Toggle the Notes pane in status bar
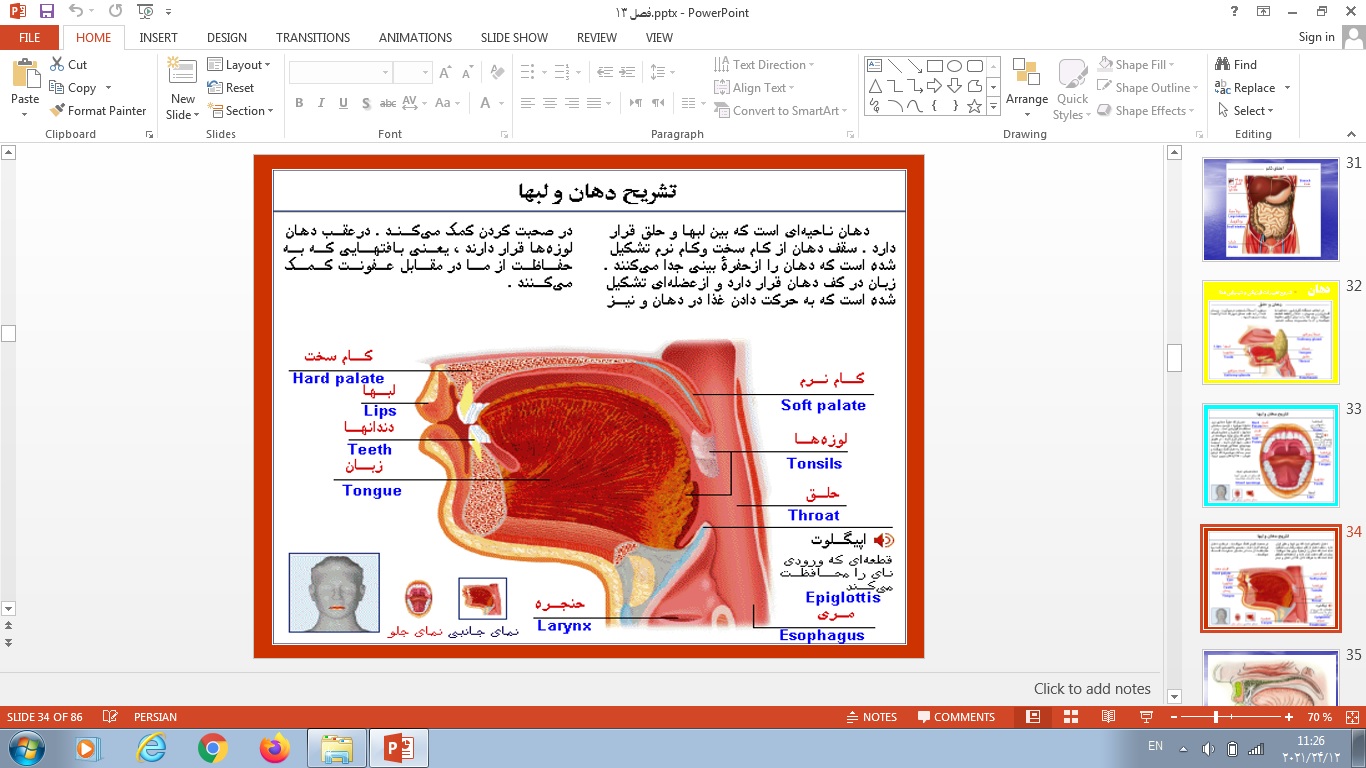The image size is (1366, 768). [871, 717]
